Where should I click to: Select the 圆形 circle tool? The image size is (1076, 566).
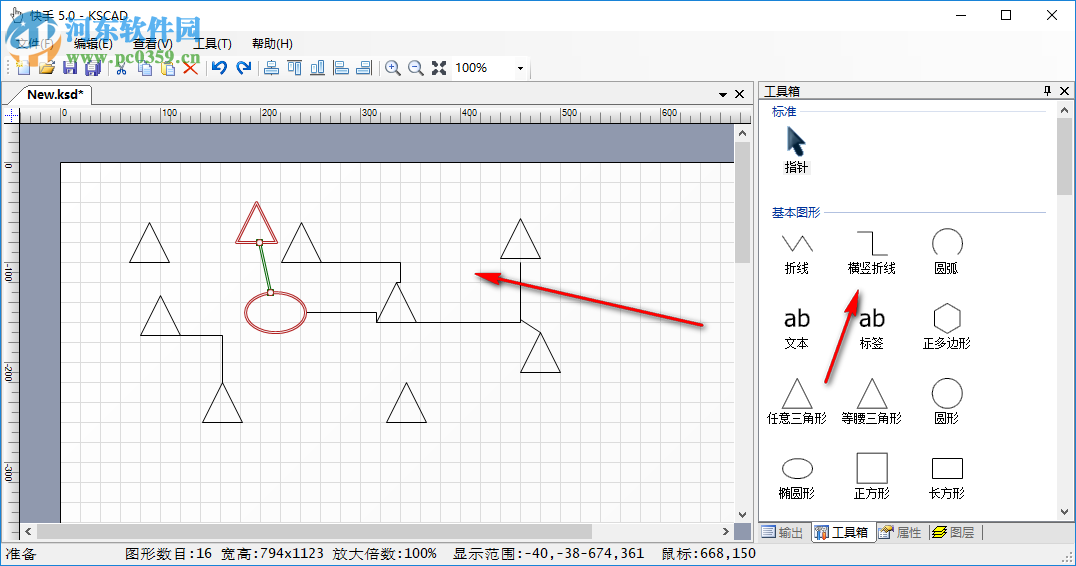(x=946, y=401)
